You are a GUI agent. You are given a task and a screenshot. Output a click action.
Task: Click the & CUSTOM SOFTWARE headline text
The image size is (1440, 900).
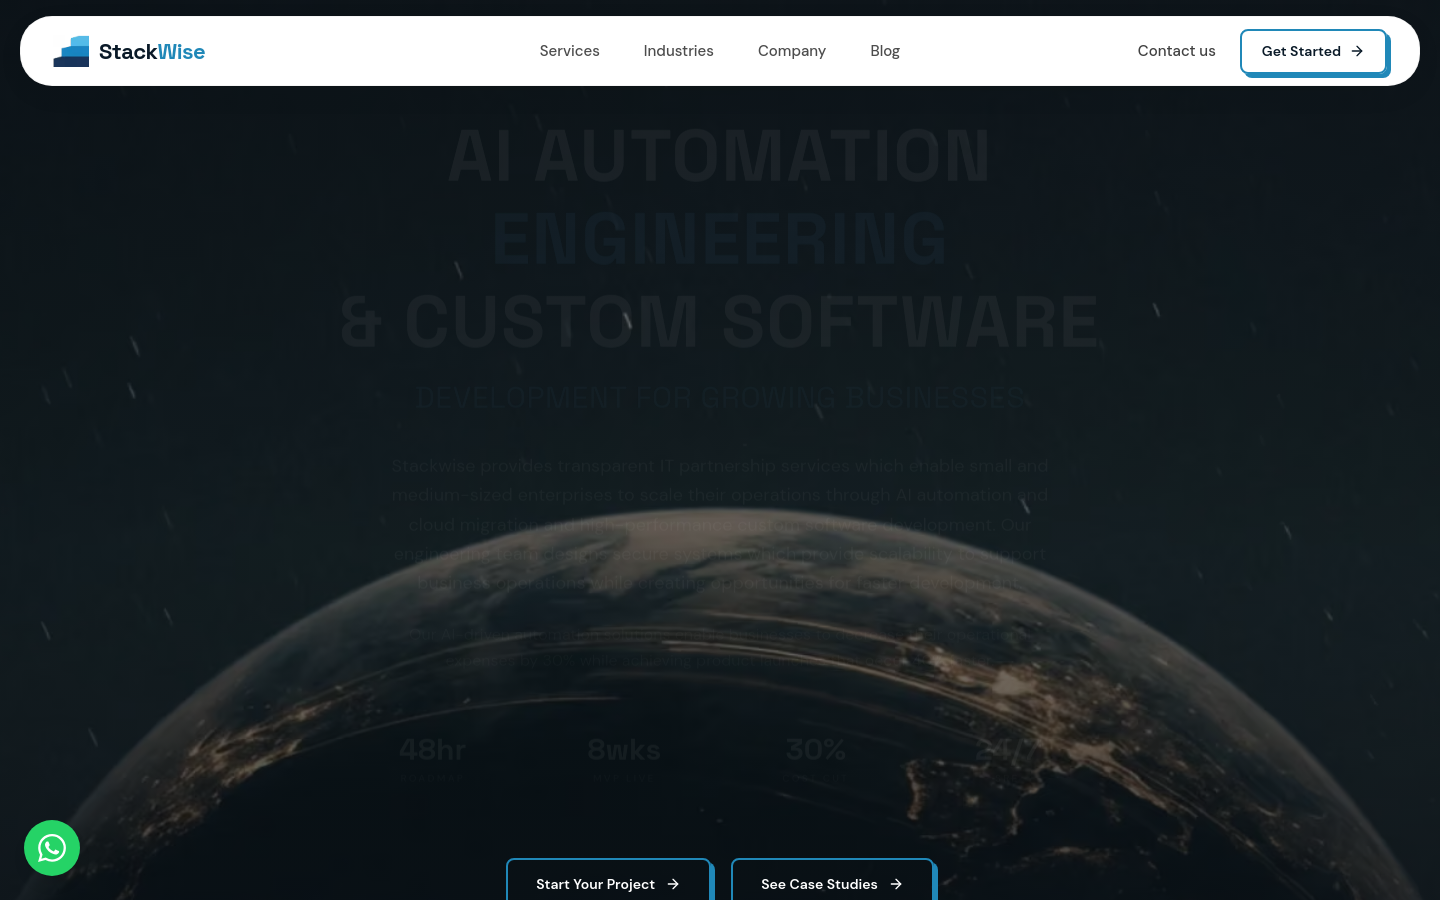click(x=719, y=322)
